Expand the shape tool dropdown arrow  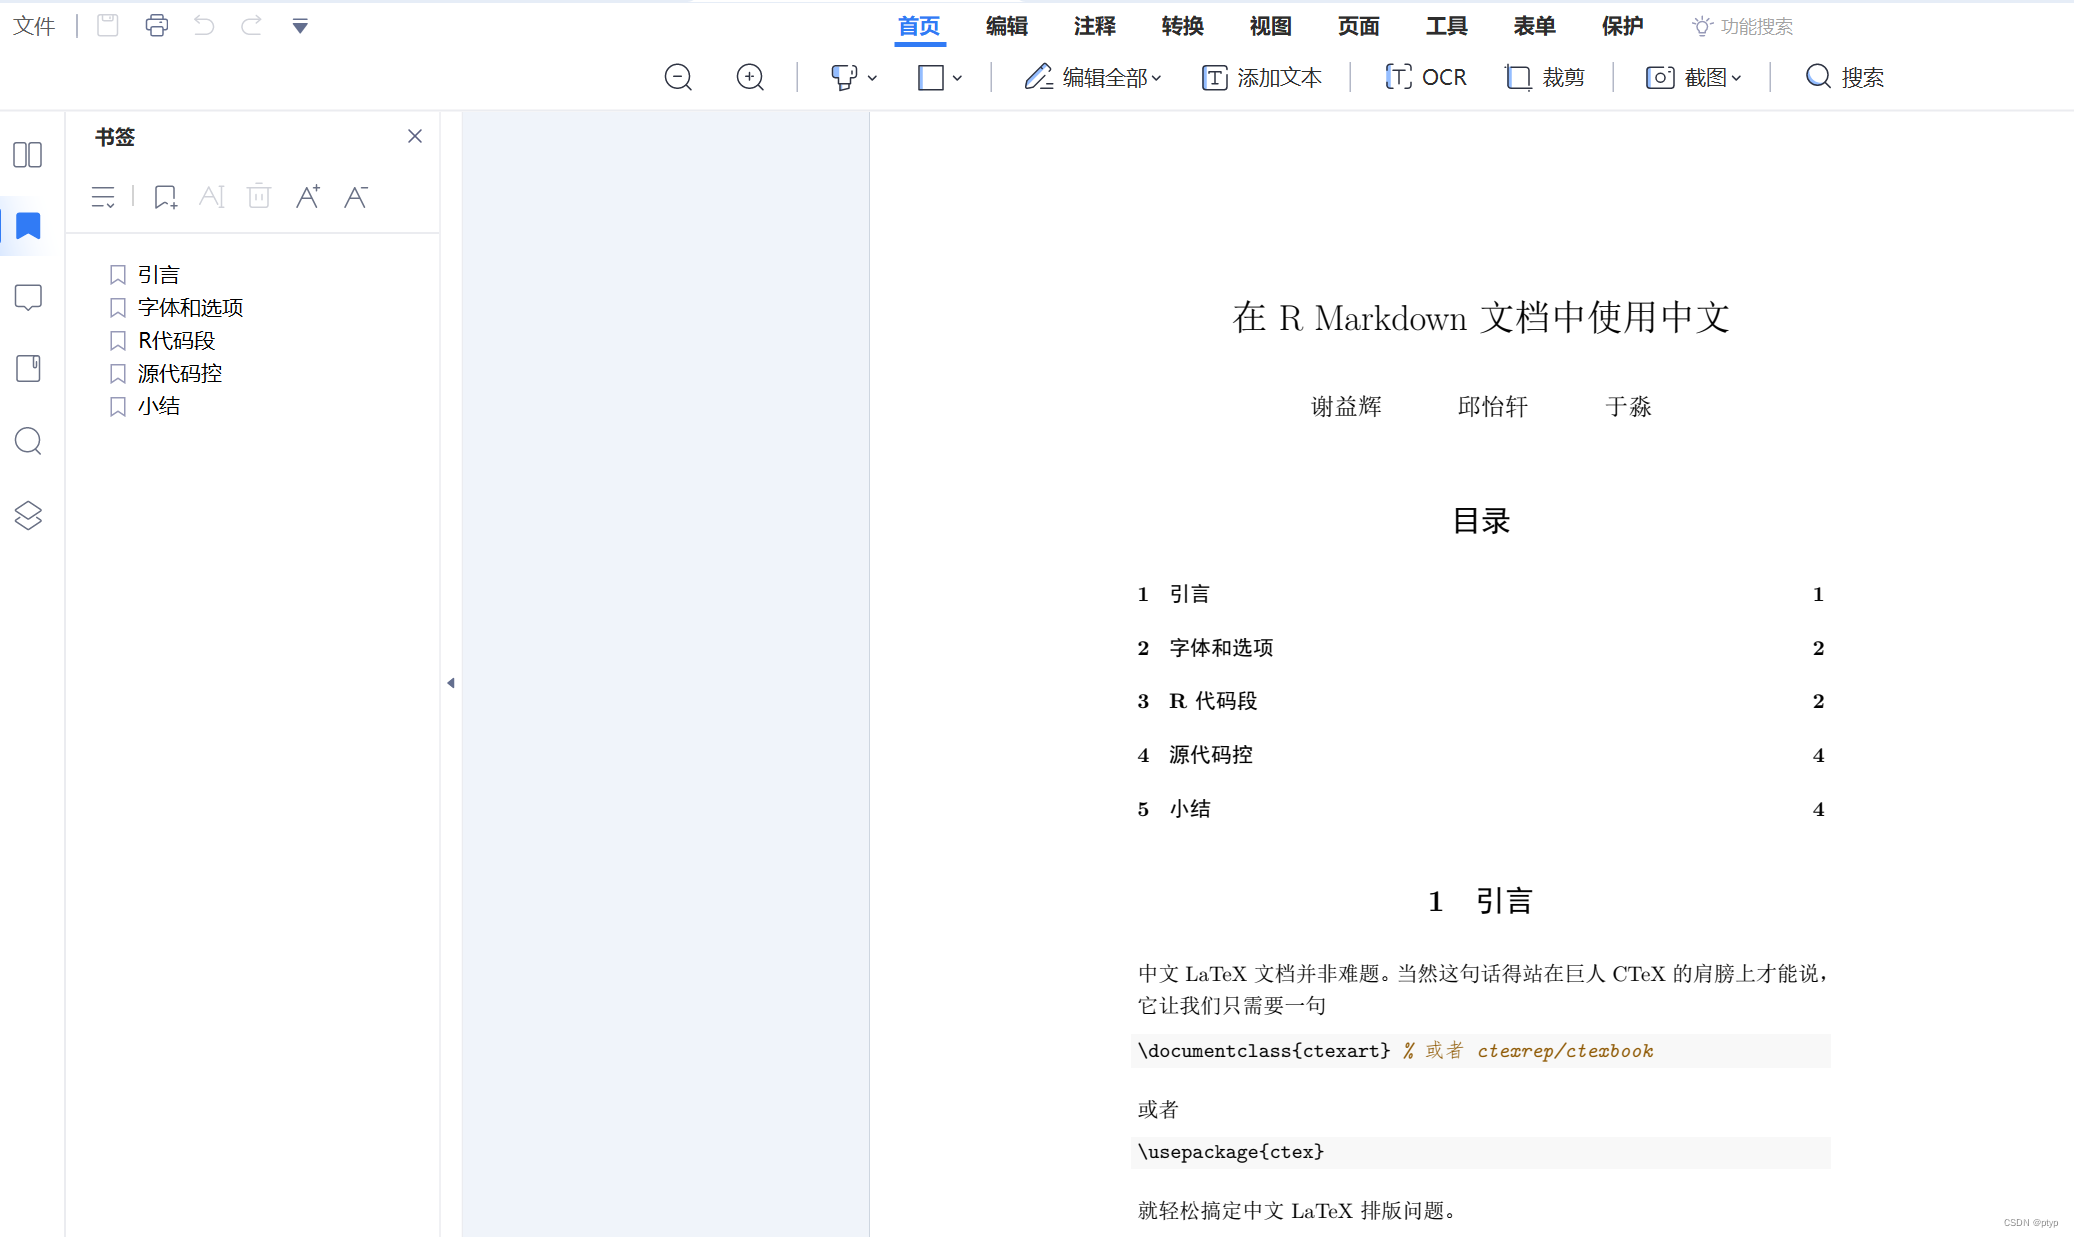point(958,78)
